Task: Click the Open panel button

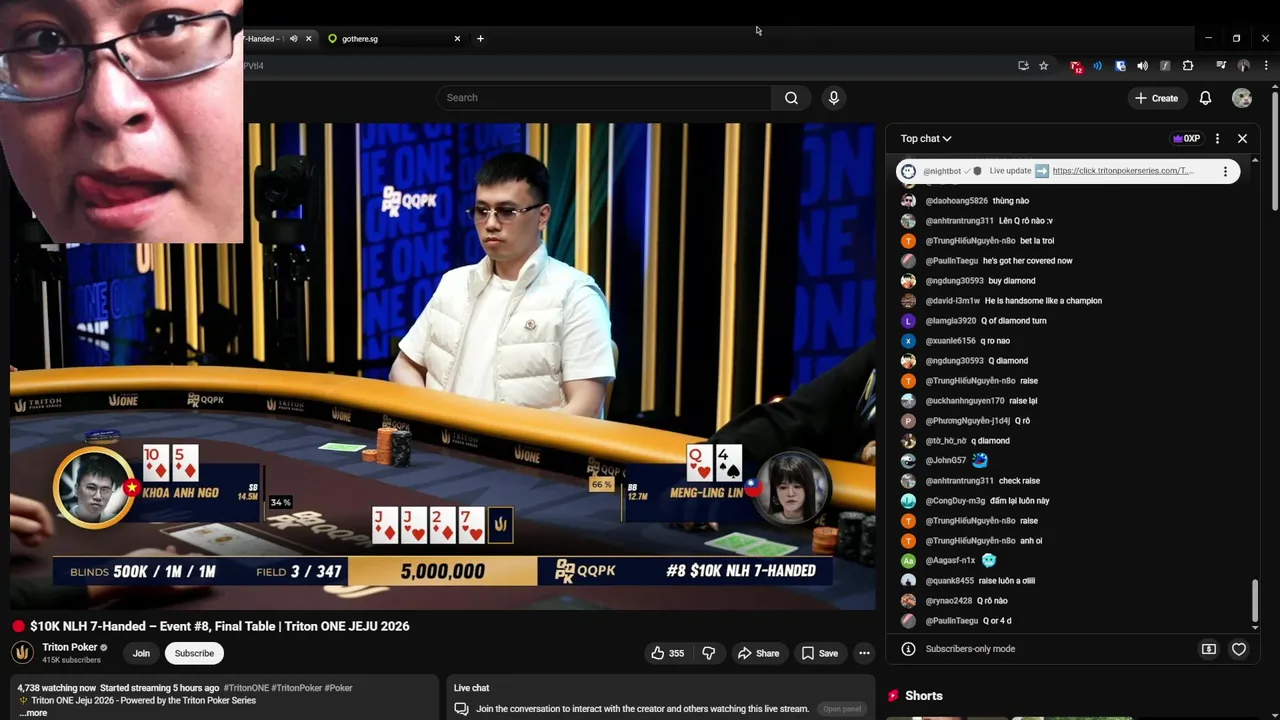Action: pyautogui.click(x=842, y=709)
